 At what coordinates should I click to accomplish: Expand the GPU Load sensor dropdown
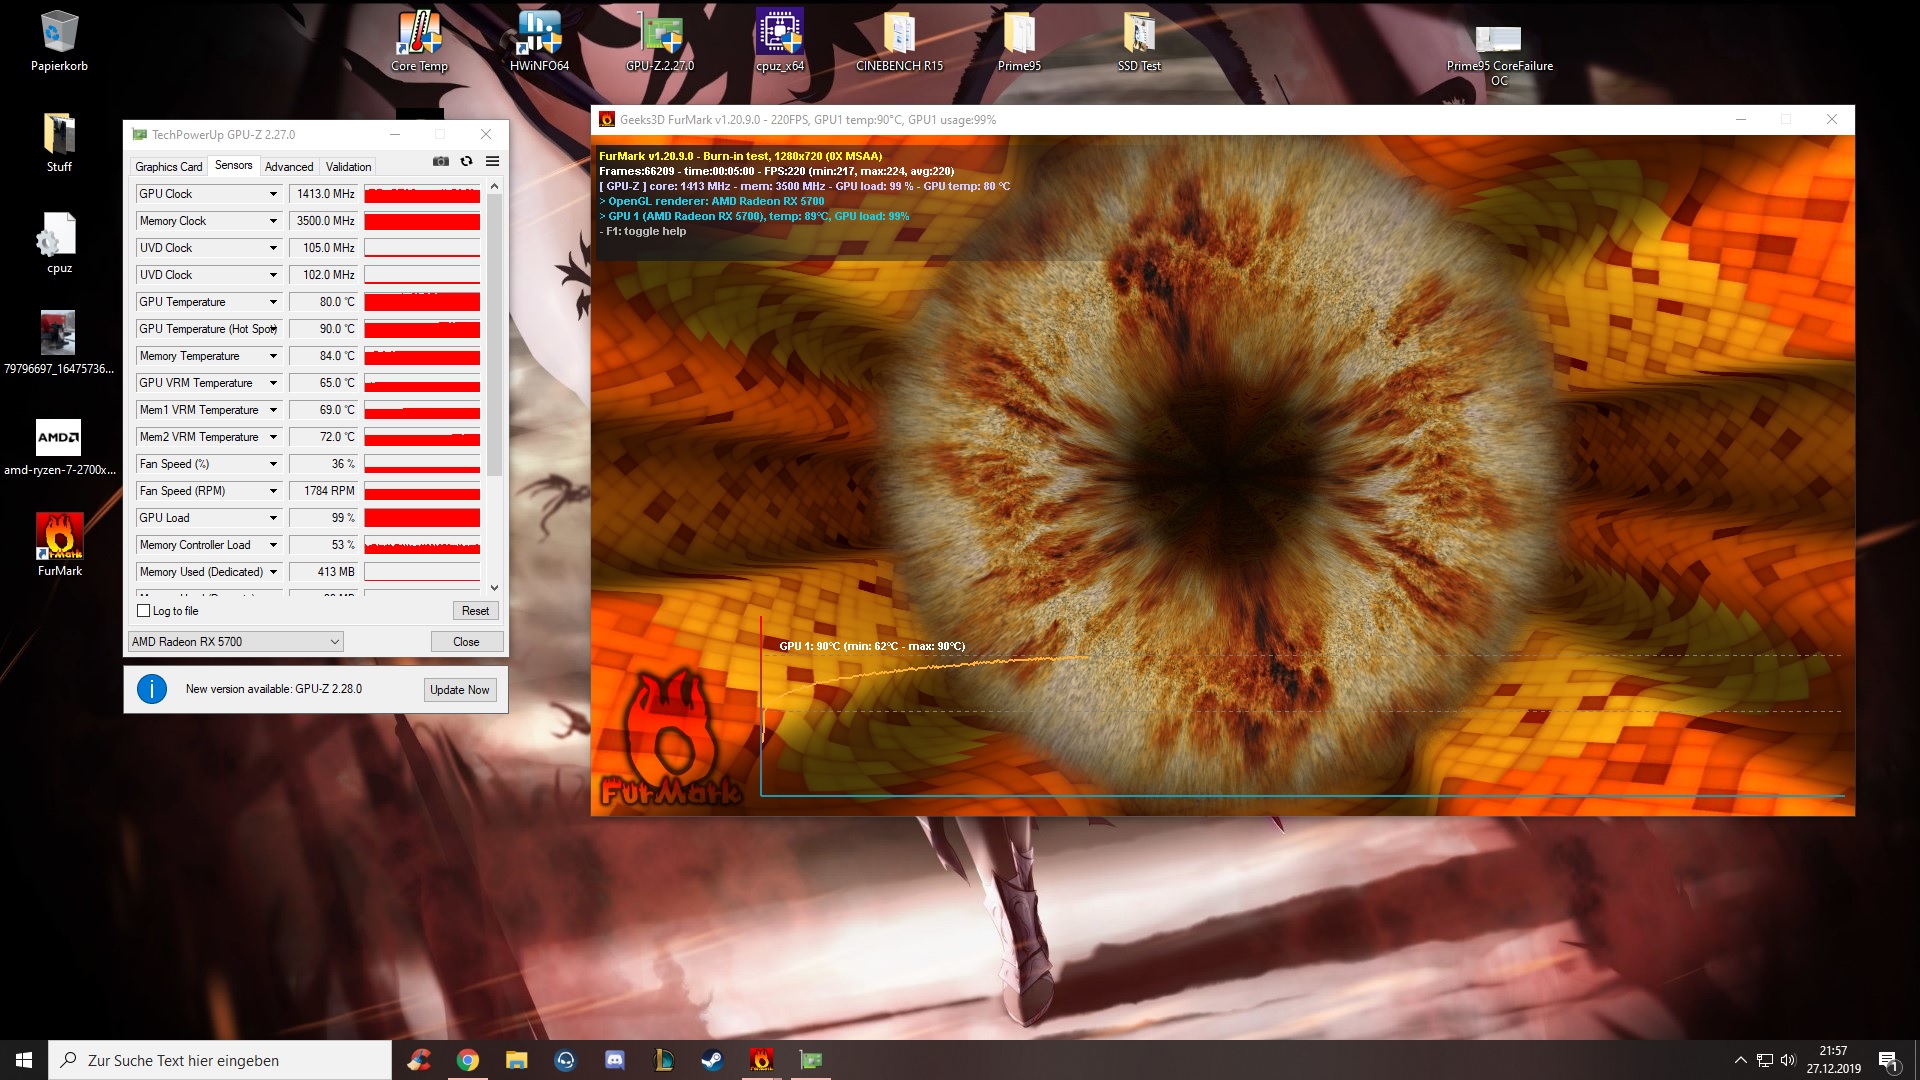tap(272, 518)
